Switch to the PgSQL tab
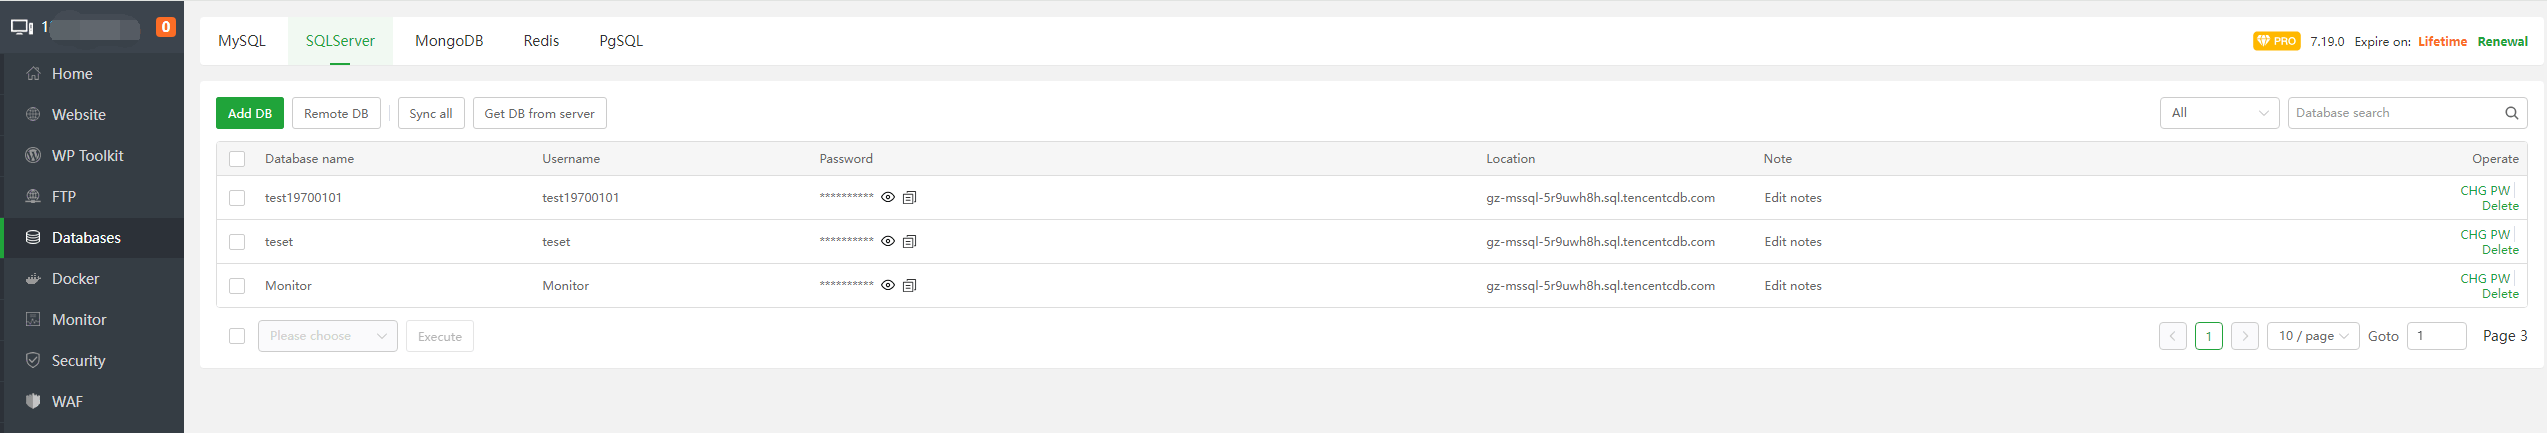The image size is (2547, 433). 621,41
